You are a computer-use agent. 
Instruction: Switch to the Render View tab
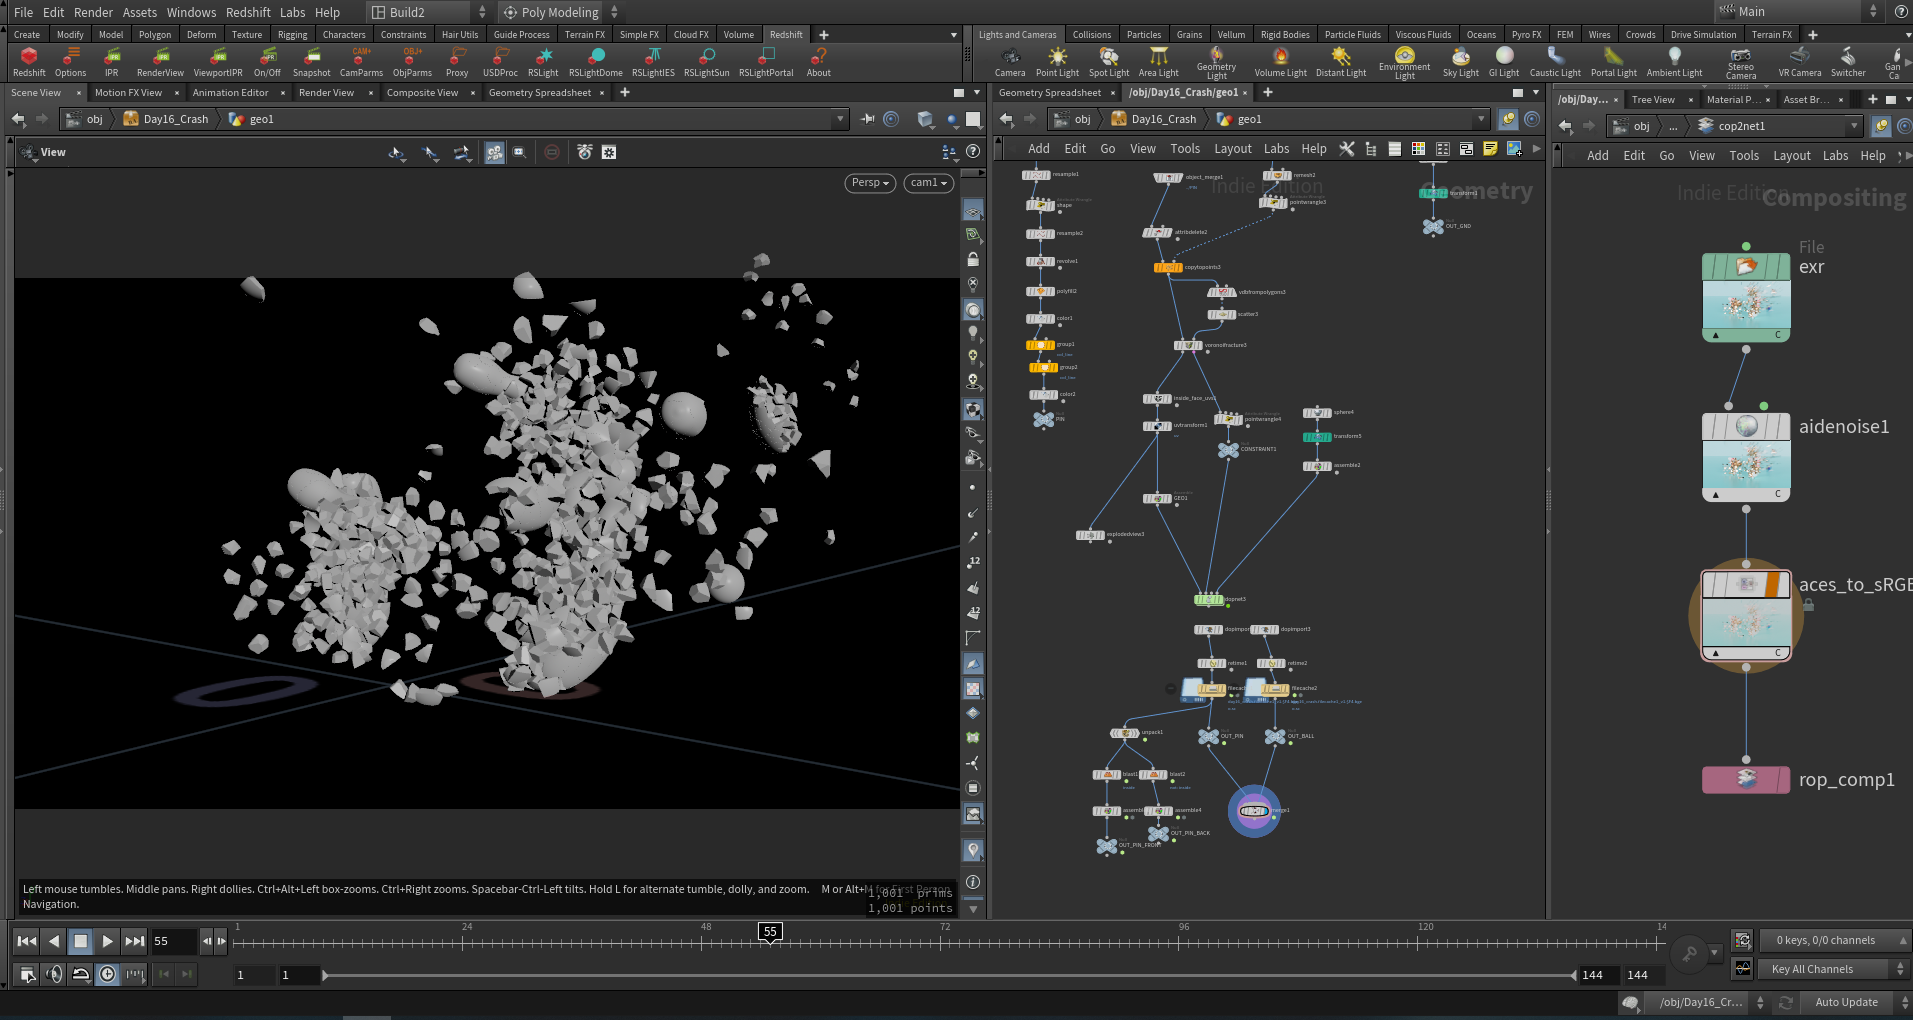[326, 93]
